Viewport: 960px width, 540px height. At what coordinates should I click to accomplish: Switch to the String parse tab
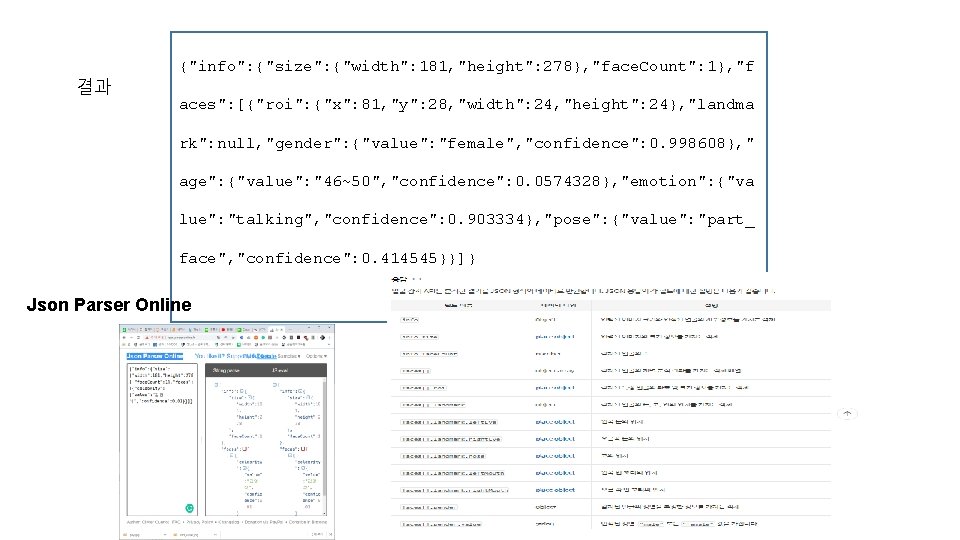pyautogui.click(x=226, y=370)
